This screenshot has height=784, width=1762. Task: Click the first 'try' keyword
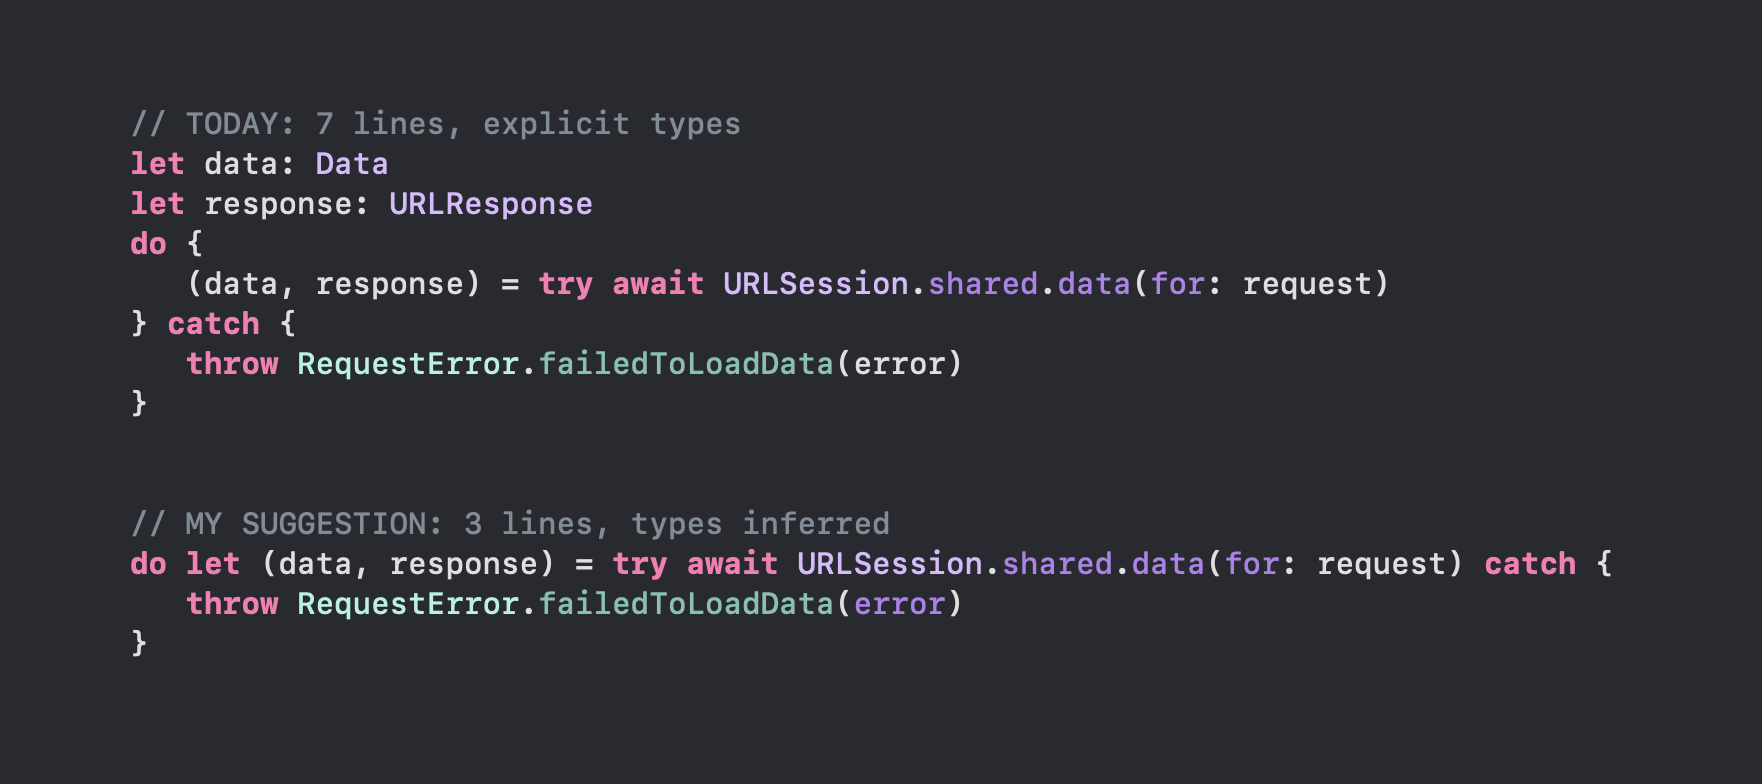[566, 285]
